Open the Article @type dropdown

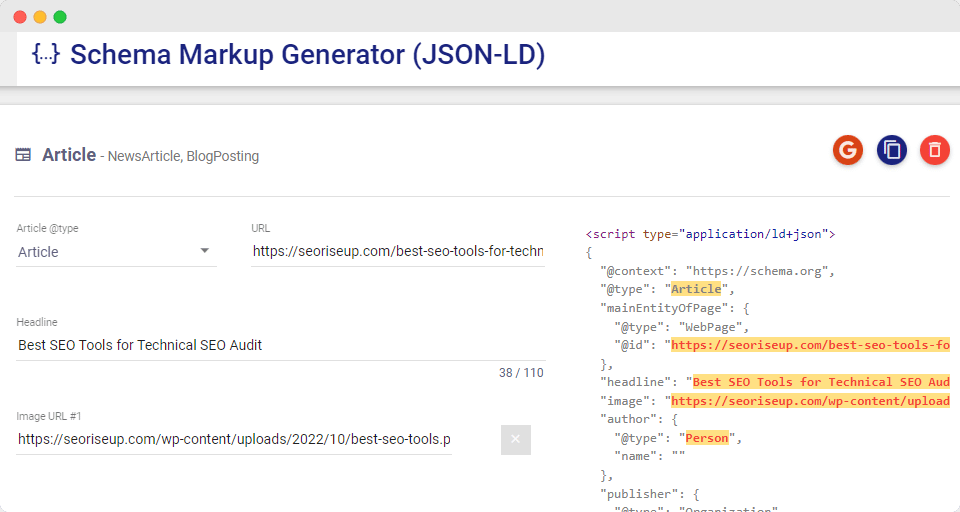tap(116, 252)
